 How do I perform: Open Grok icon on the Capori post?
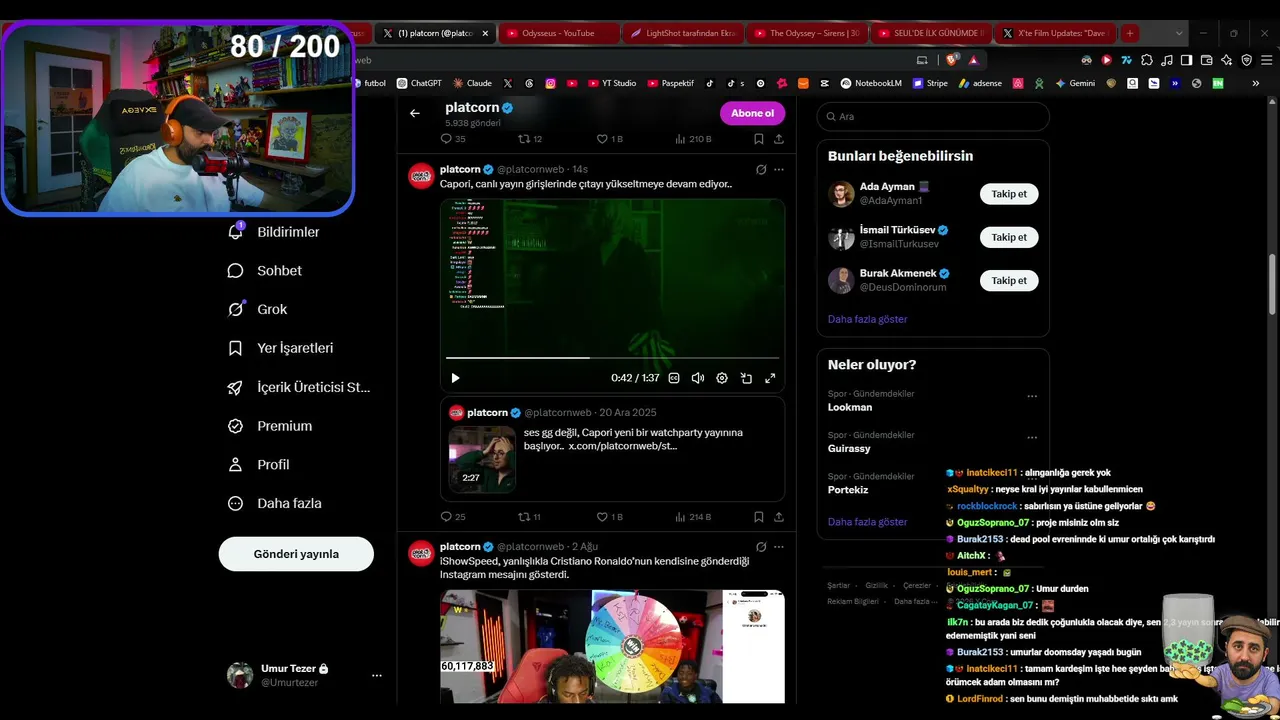click(761, 170)
